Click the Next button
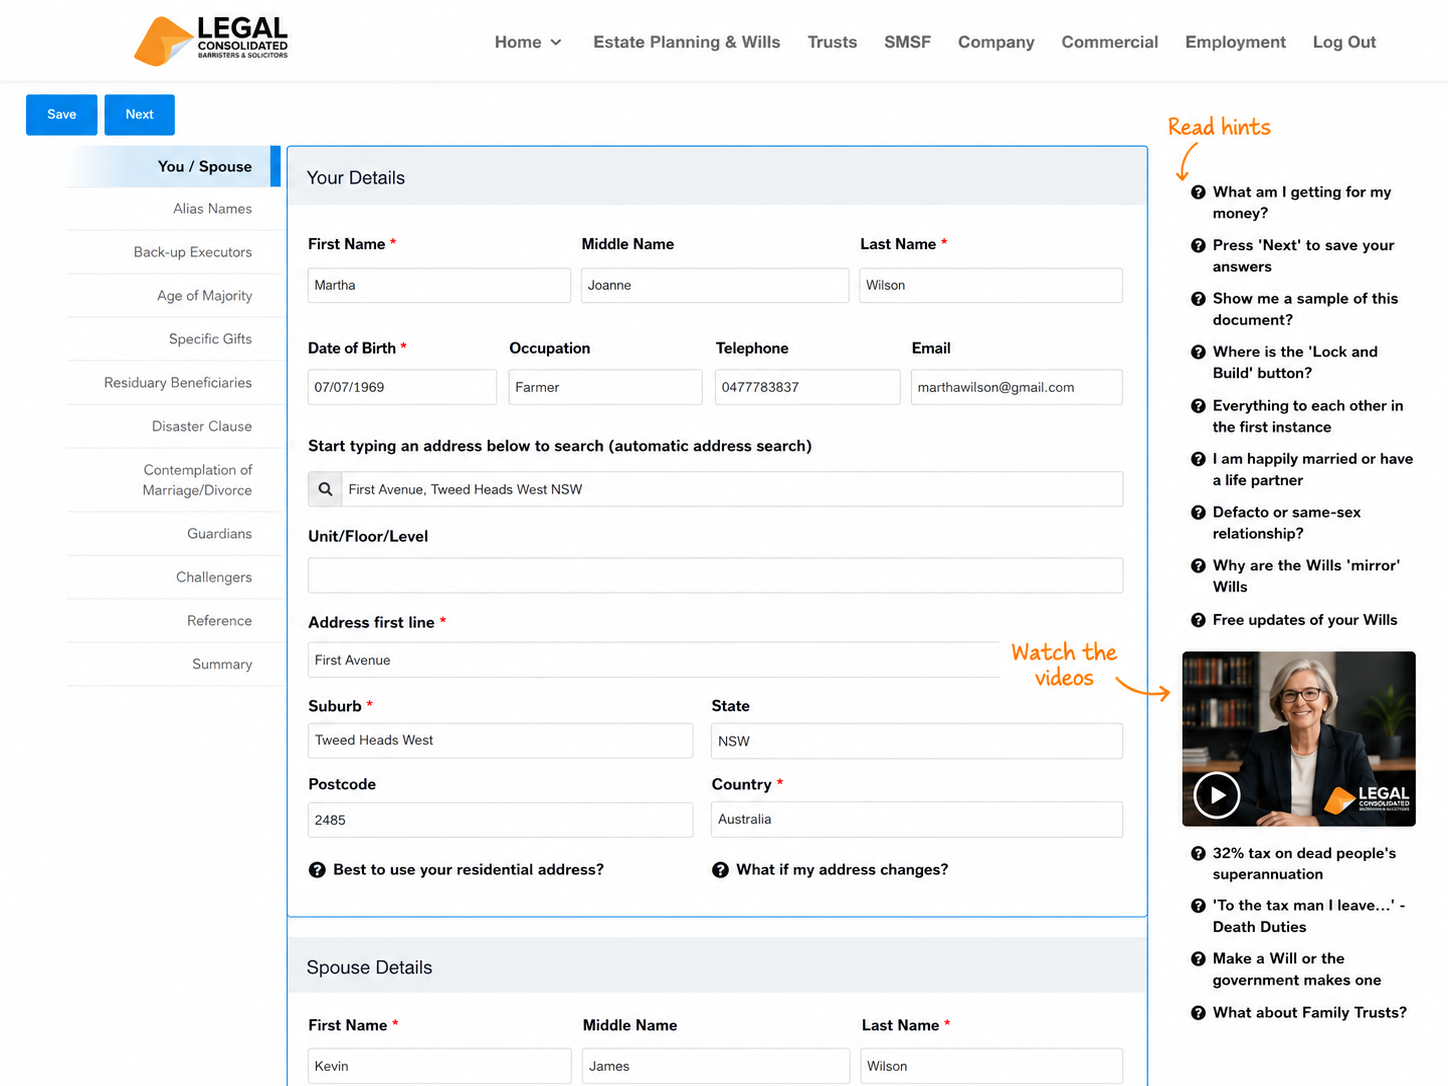 pos(139,115)
